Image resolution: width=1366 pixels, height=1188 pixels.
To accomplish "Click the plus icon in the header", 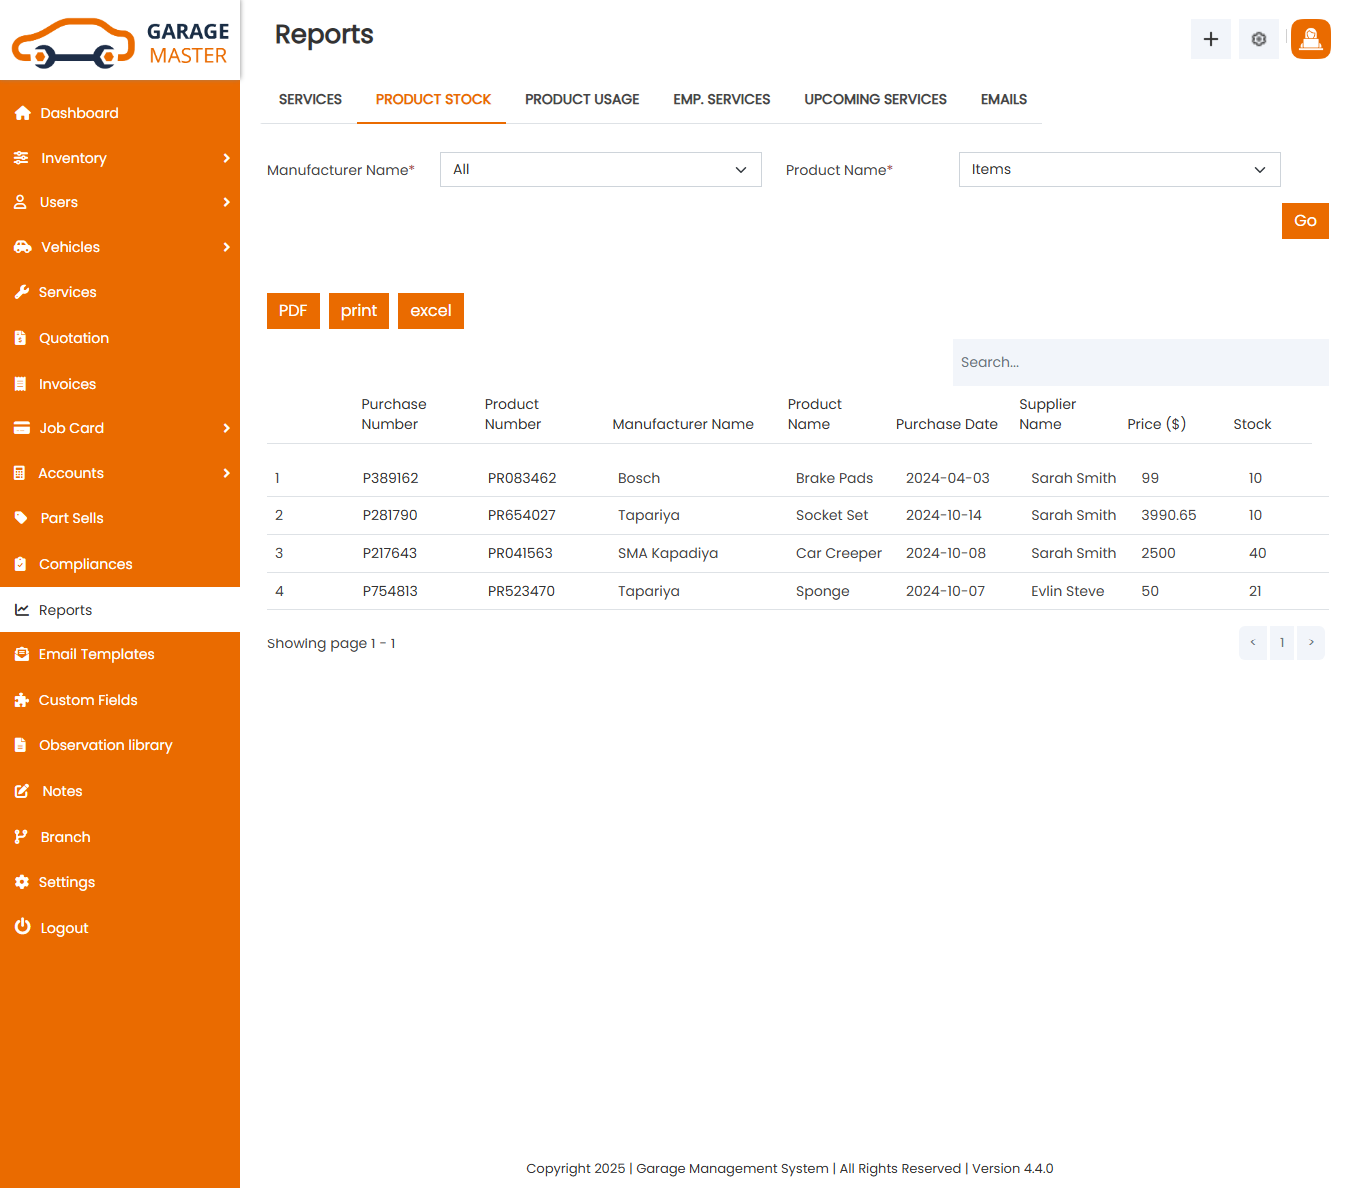I will pyautogui.click(x=1210, y=39).
